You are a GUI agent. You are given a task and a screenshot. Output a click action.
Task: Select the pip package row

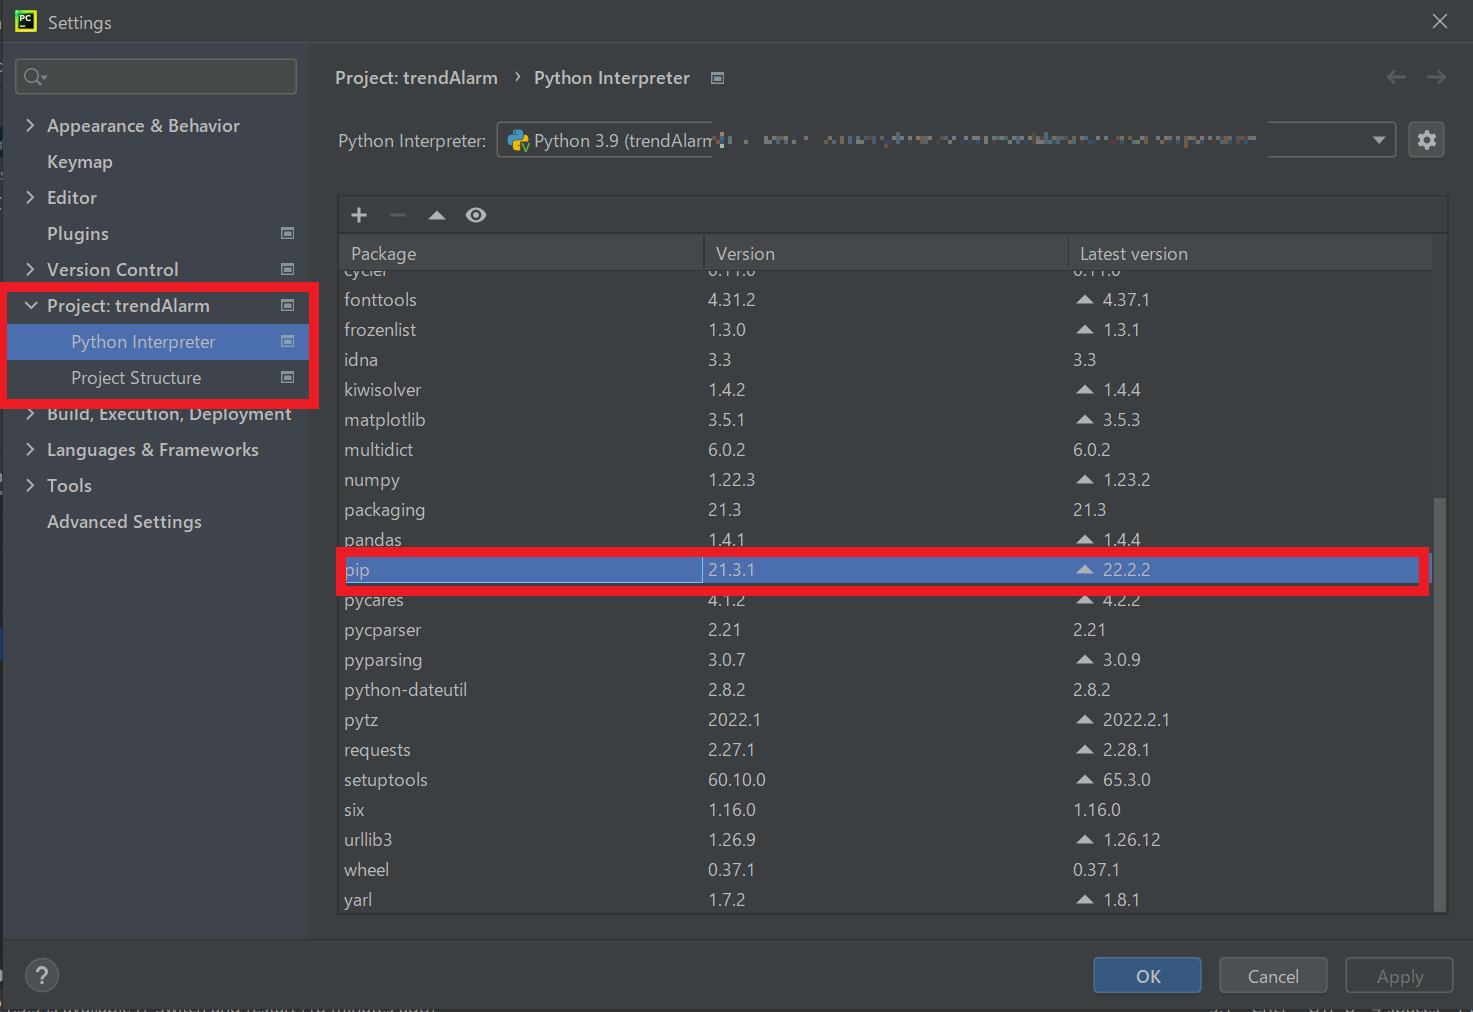(885, 570)
